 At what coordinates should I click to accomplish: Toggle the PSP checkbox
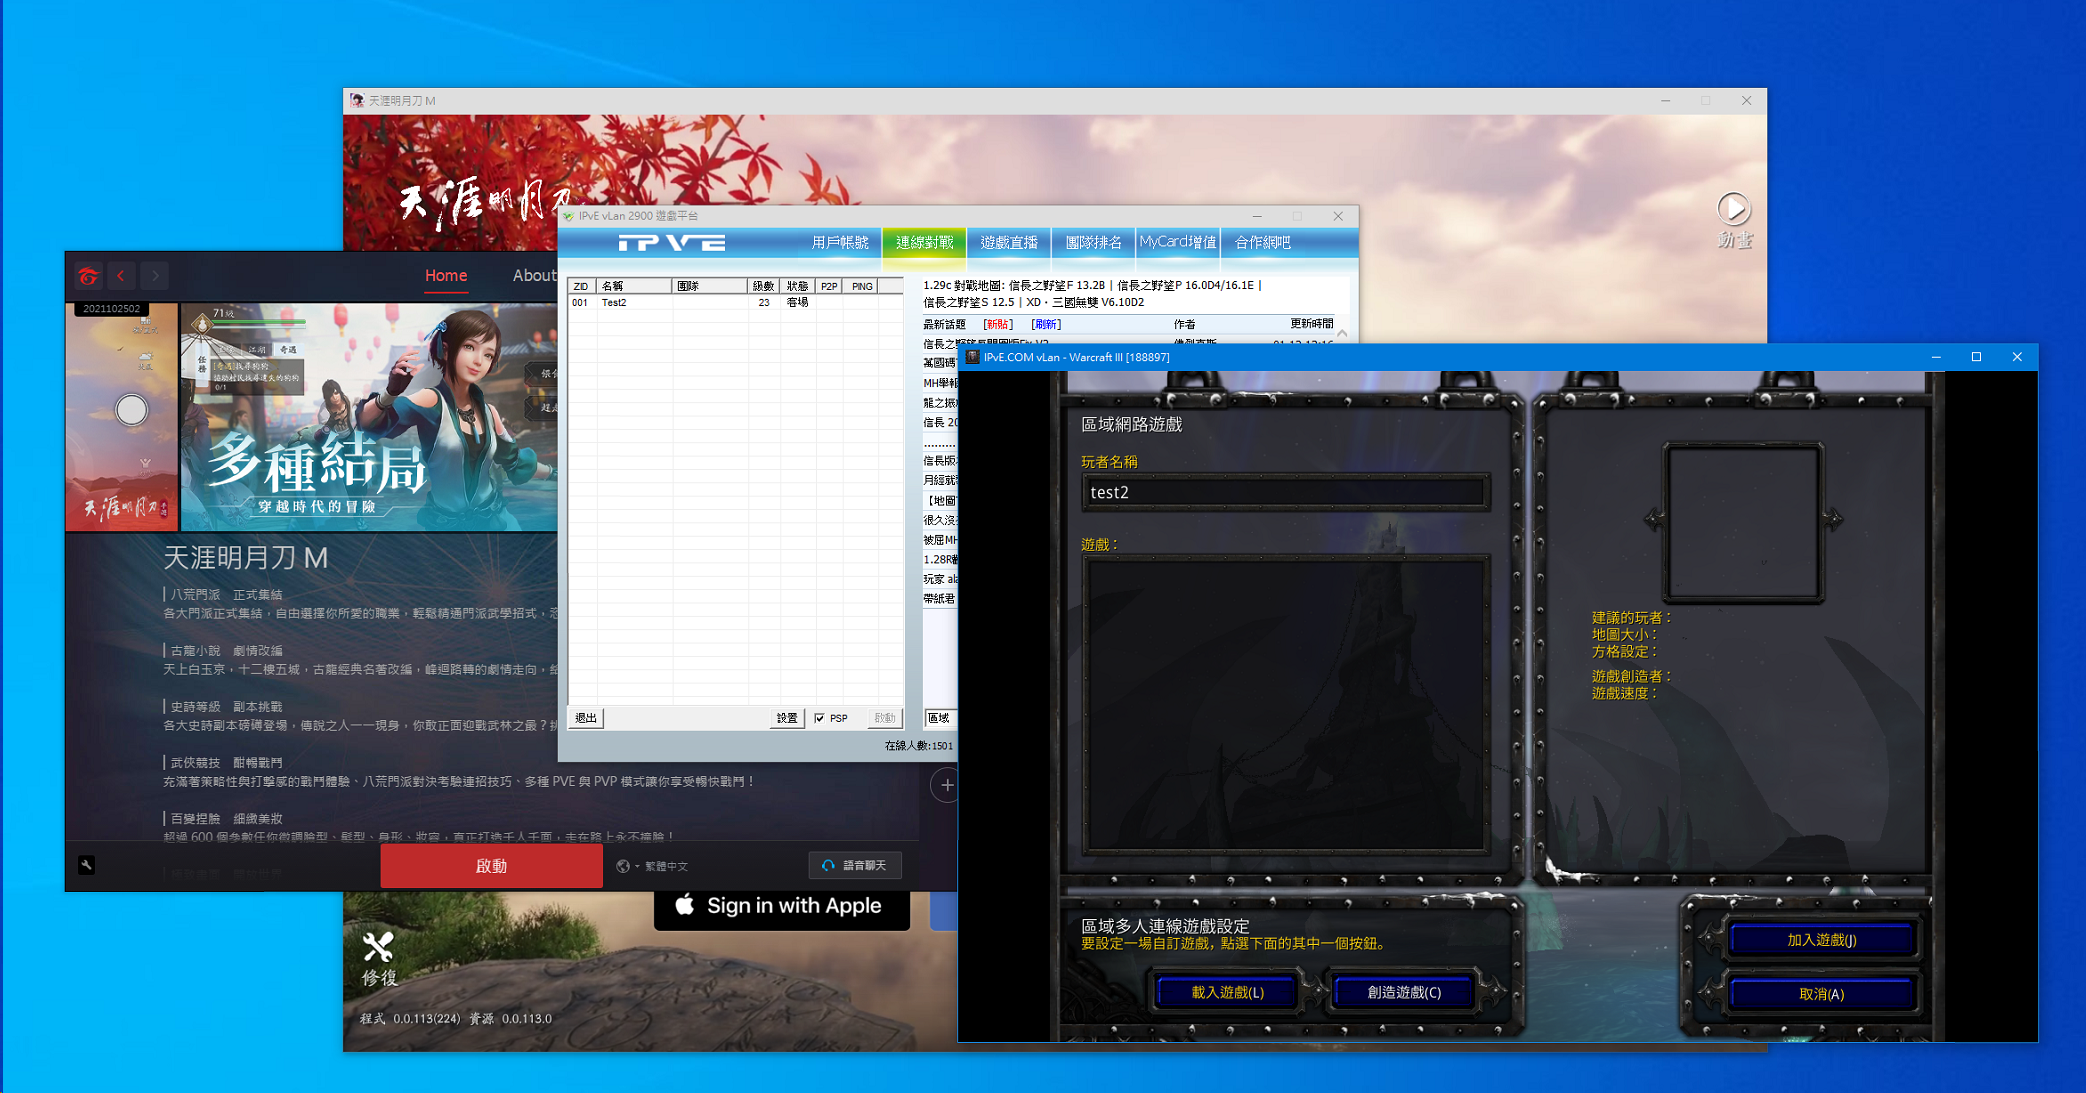(x=820, y=718)
